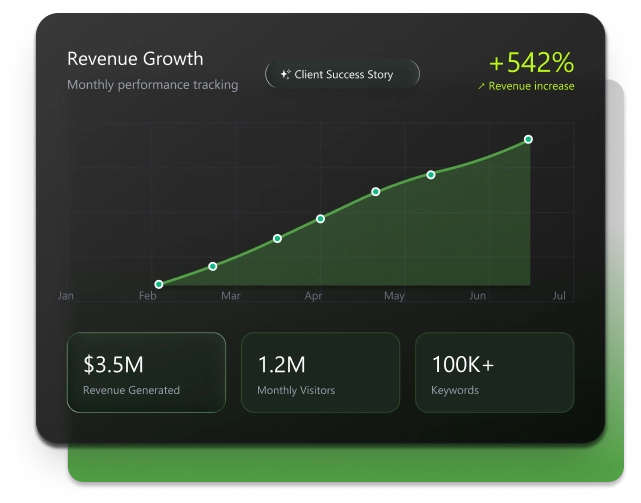Click the Keywords caption
641x503 pixels.
click(x=455, y=391)
